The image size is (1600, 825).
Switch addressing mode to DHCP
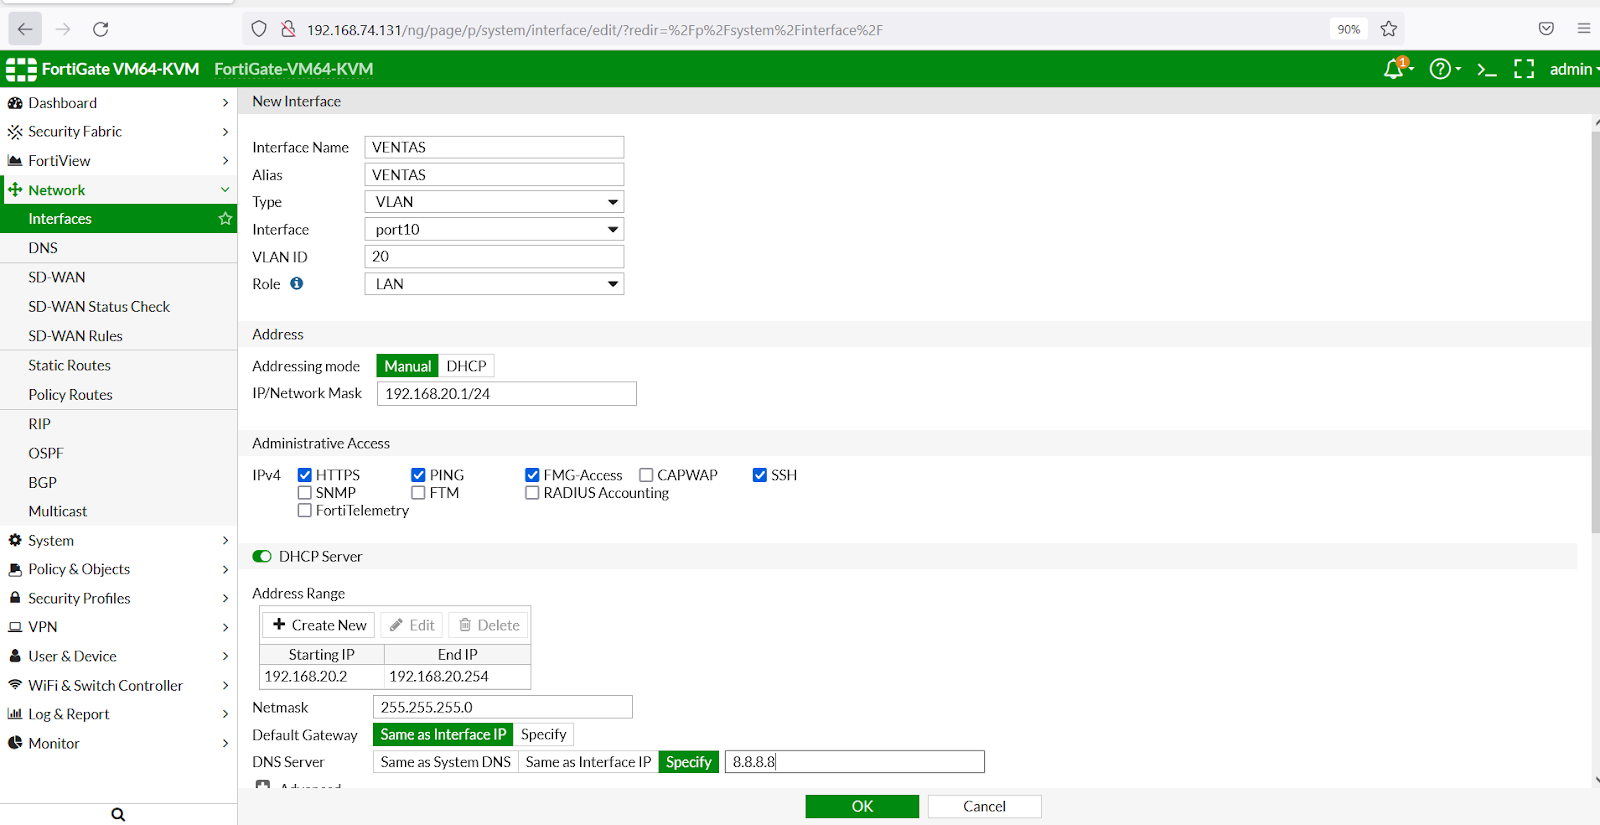pos(466,366)
